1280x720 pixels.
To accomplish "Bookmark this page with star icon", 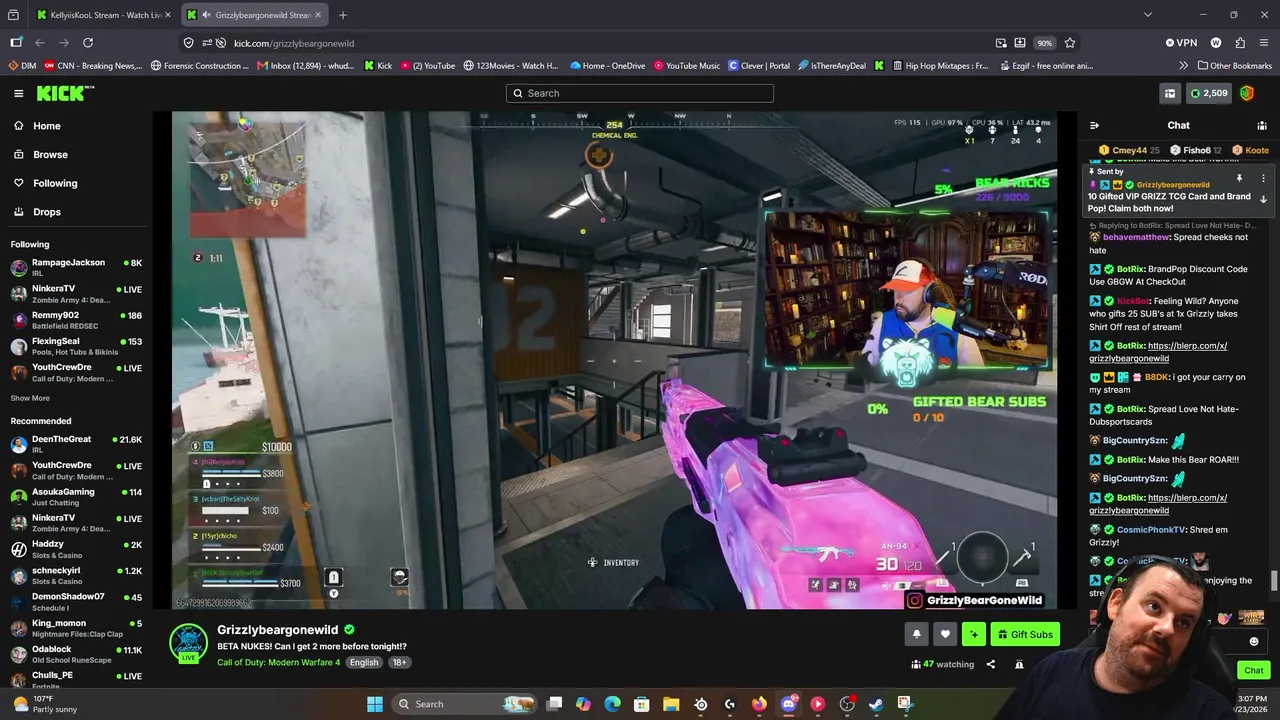I will (x=1070, y=43).
